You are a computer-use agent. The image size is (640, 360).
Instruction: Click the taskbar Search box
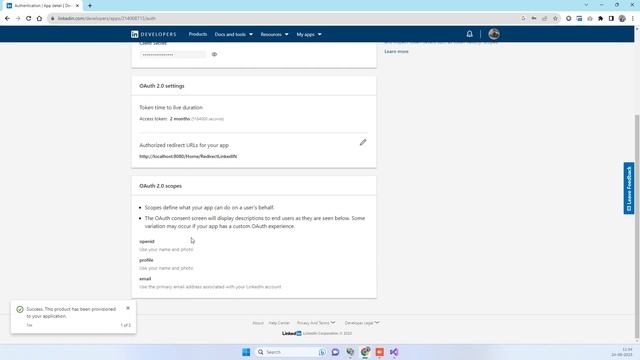click(291, 352)
